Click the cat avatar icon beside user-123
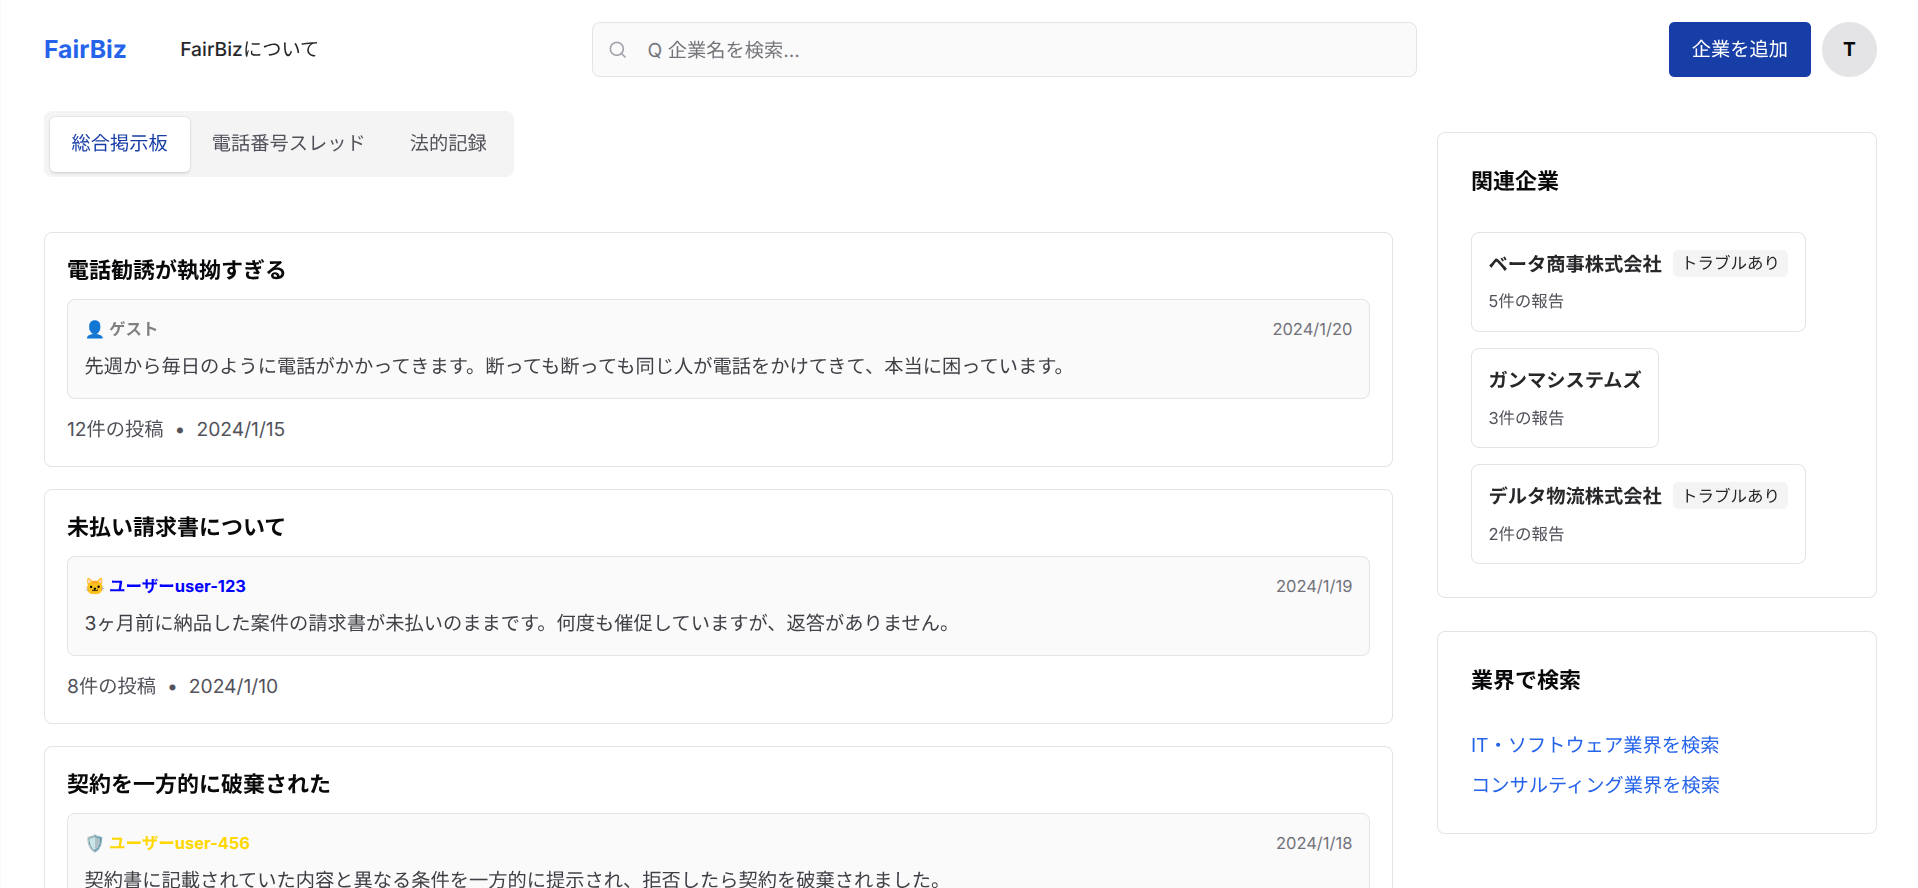1918x888 pixels. (95, 586)
